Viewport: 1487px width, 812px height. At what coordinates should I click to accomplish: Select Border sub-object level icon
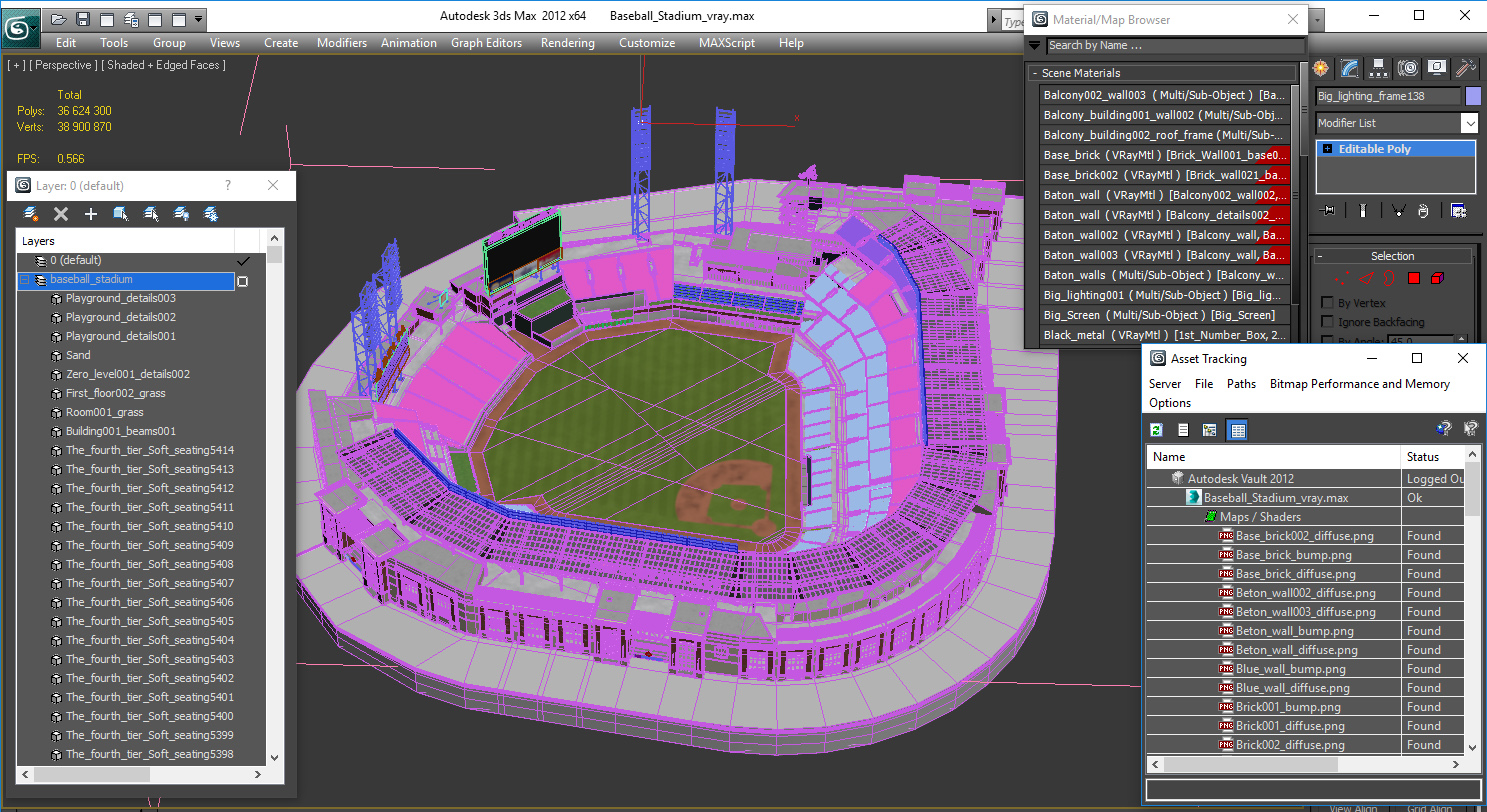pos(1390,278)
